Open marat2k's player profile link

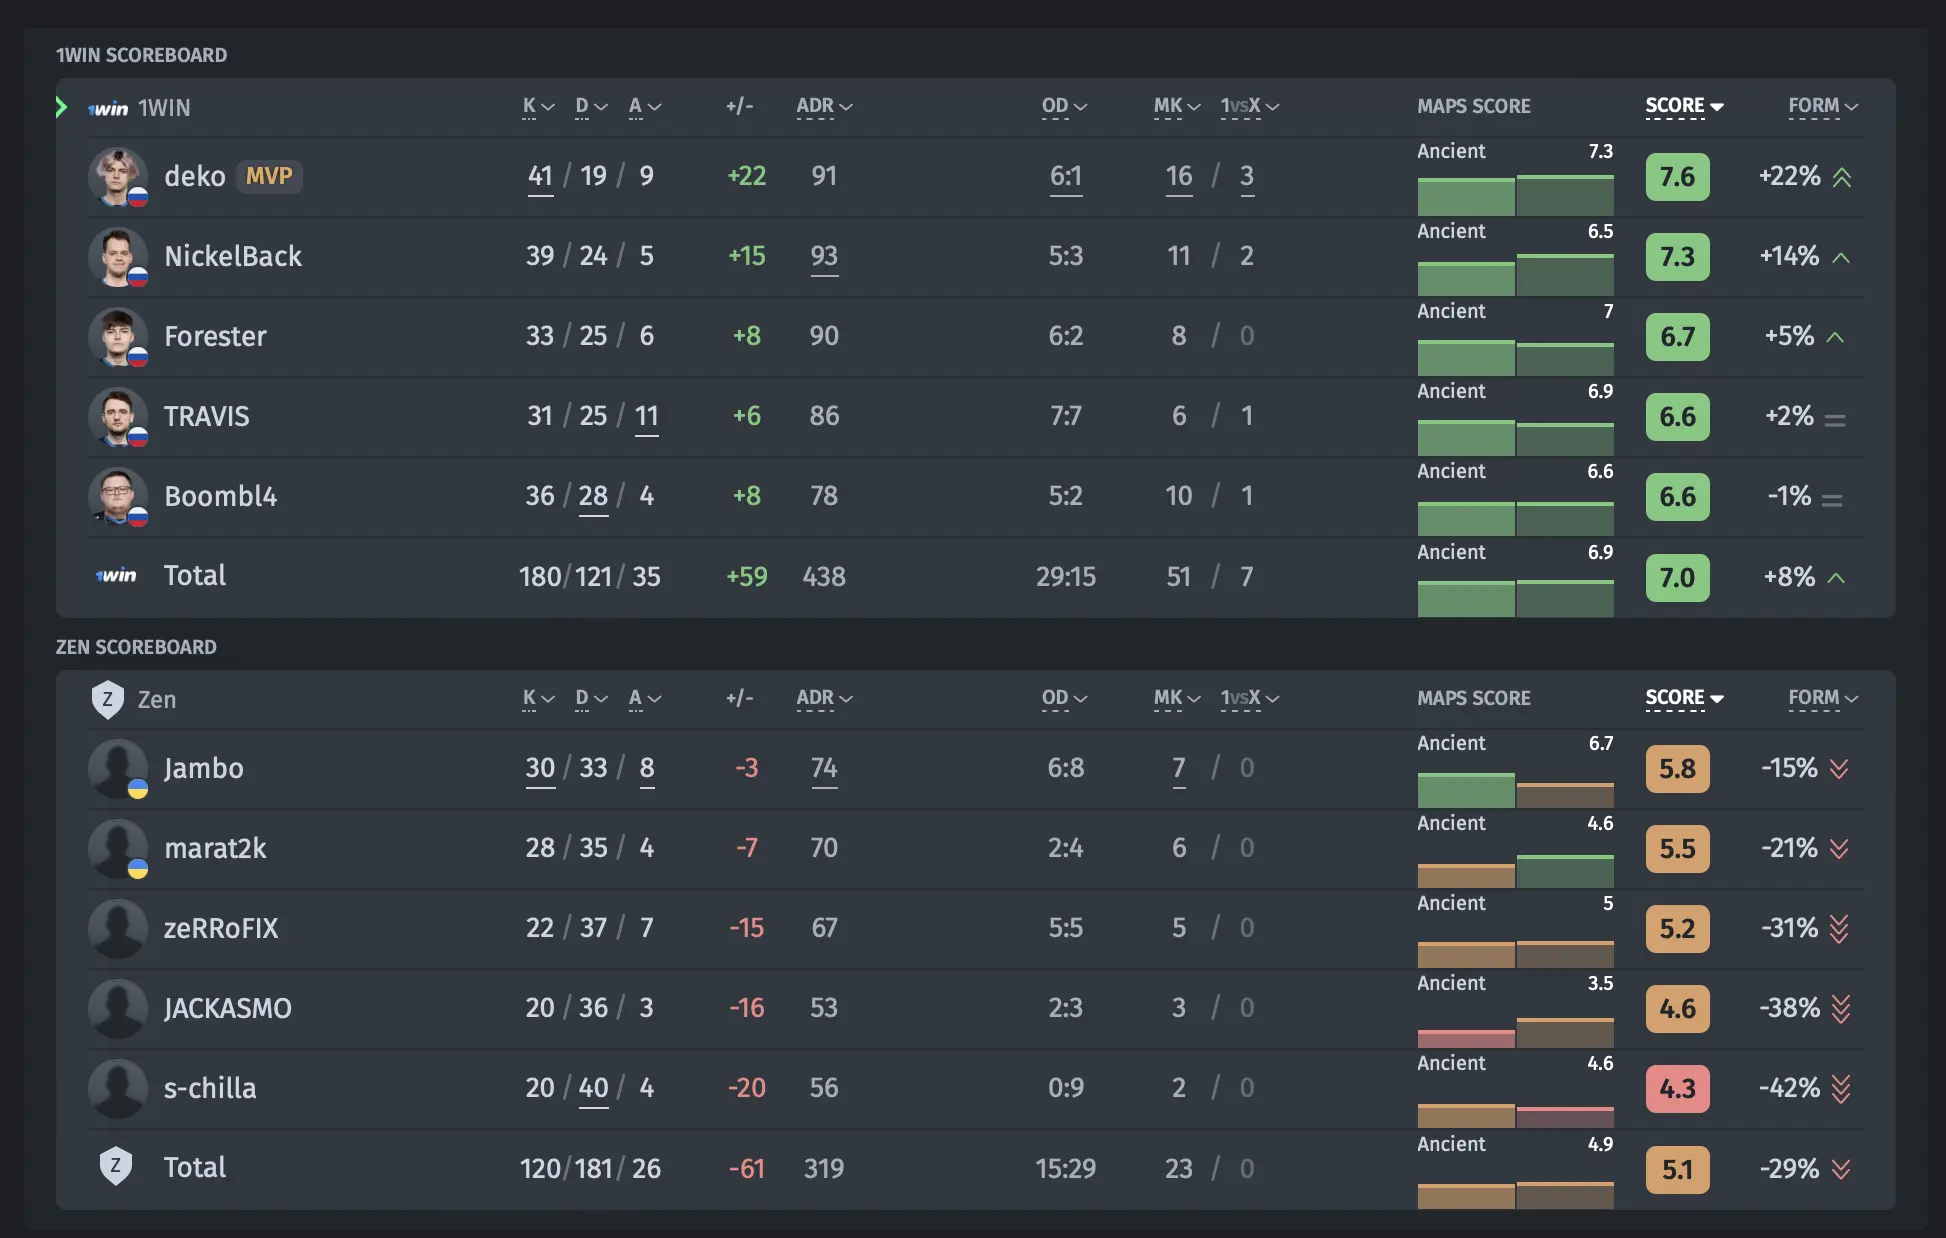click(x=215, y=848)
